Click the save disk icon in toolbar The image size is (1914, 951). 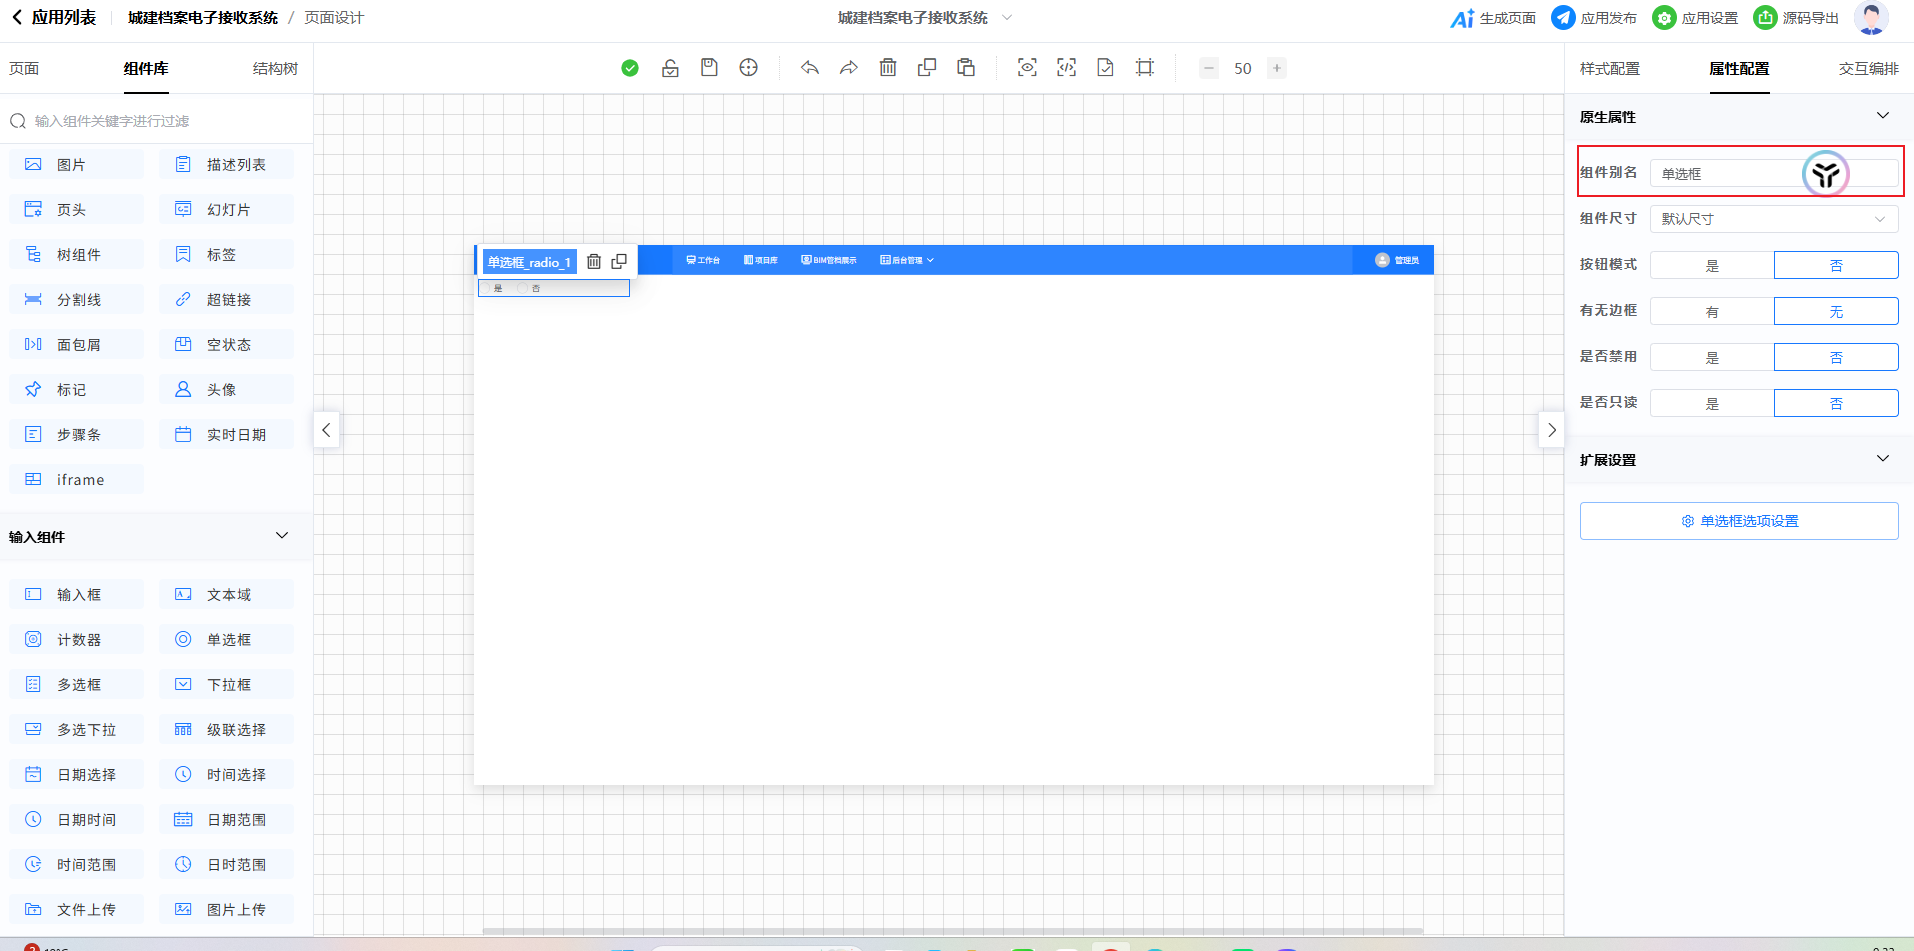[x=709, y=68]
